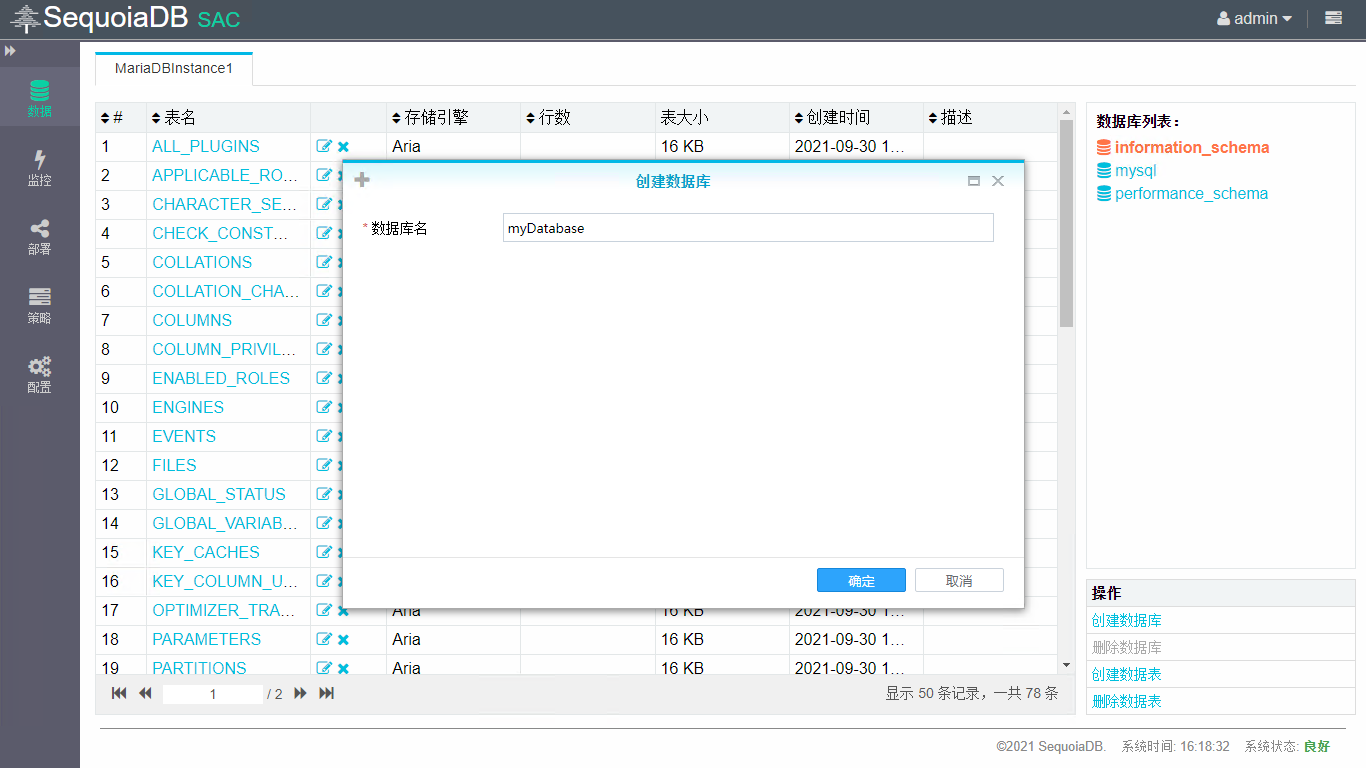Open the 配置 (Config) sidebar section
Viewport: 1366px width, 768px height.
(x=39, y=375)
